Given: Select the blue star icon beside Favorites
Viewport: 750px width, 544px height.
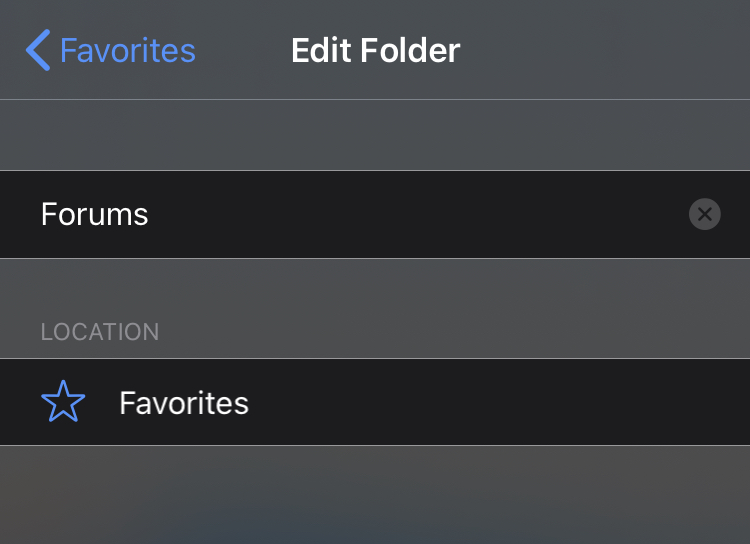Looking at the screenshot, I should click(x=63, y=401).
